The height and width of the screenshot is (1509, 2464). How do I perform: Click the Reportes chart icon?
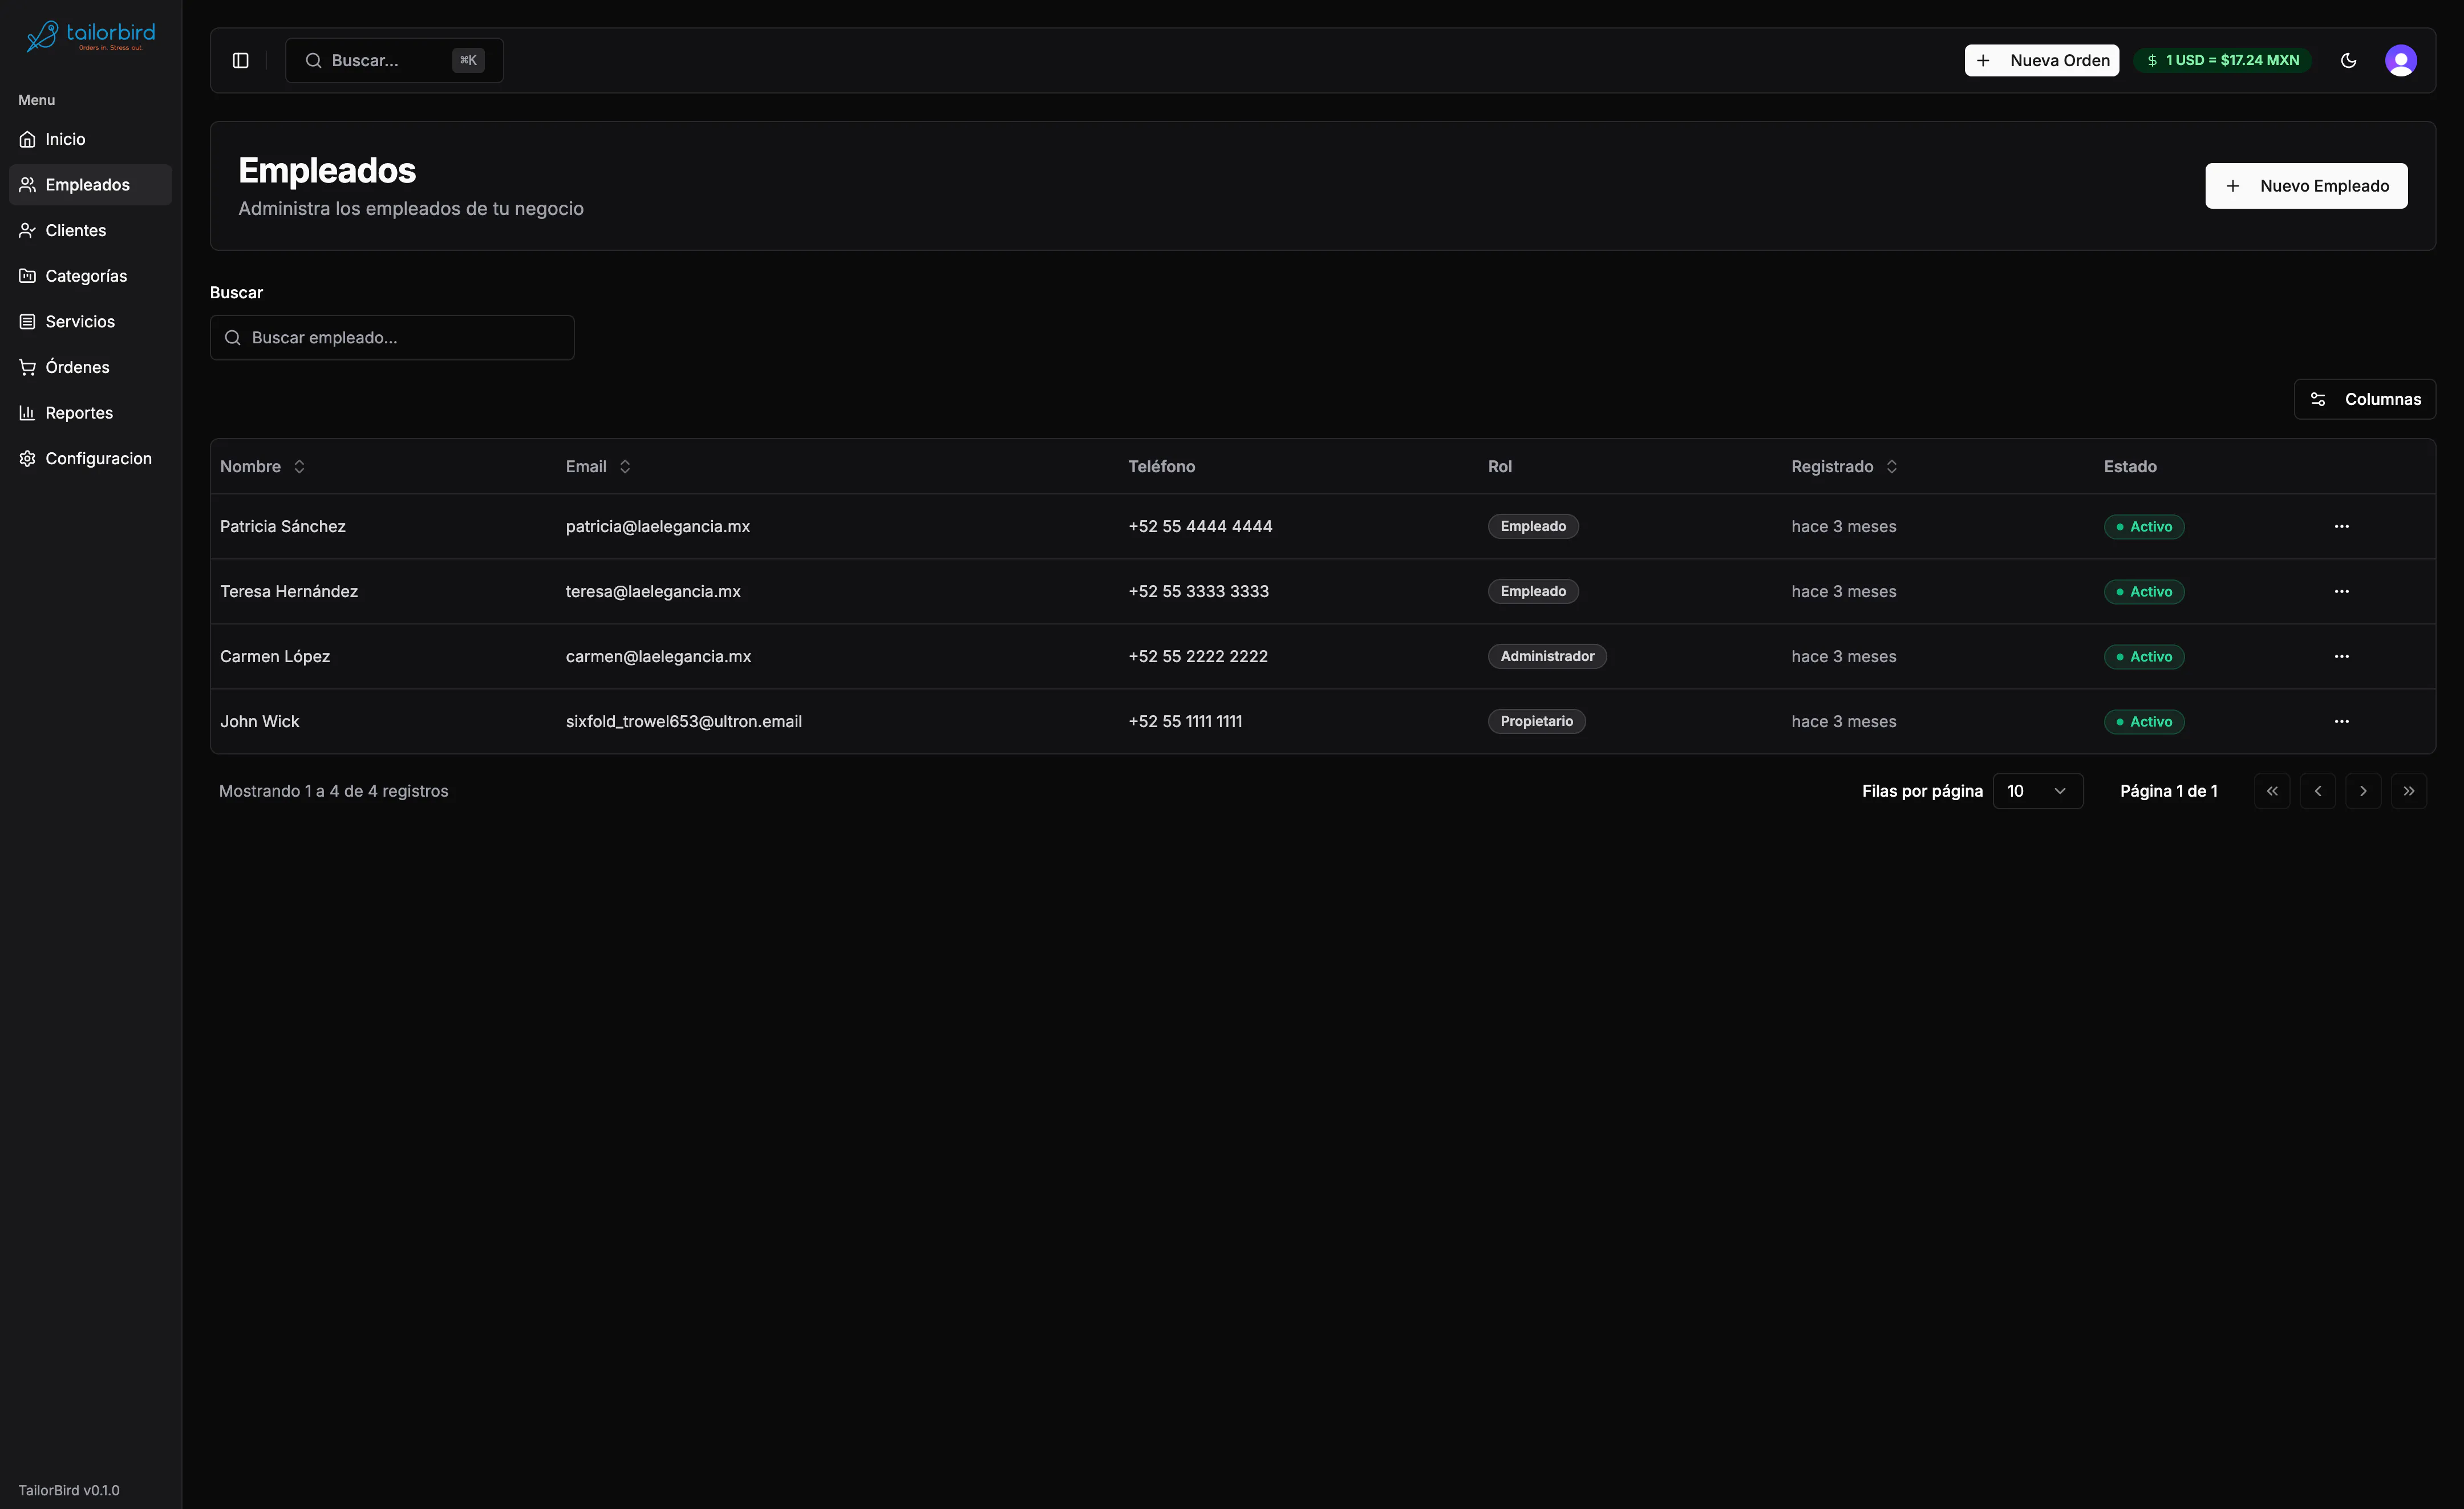[27, 413]
